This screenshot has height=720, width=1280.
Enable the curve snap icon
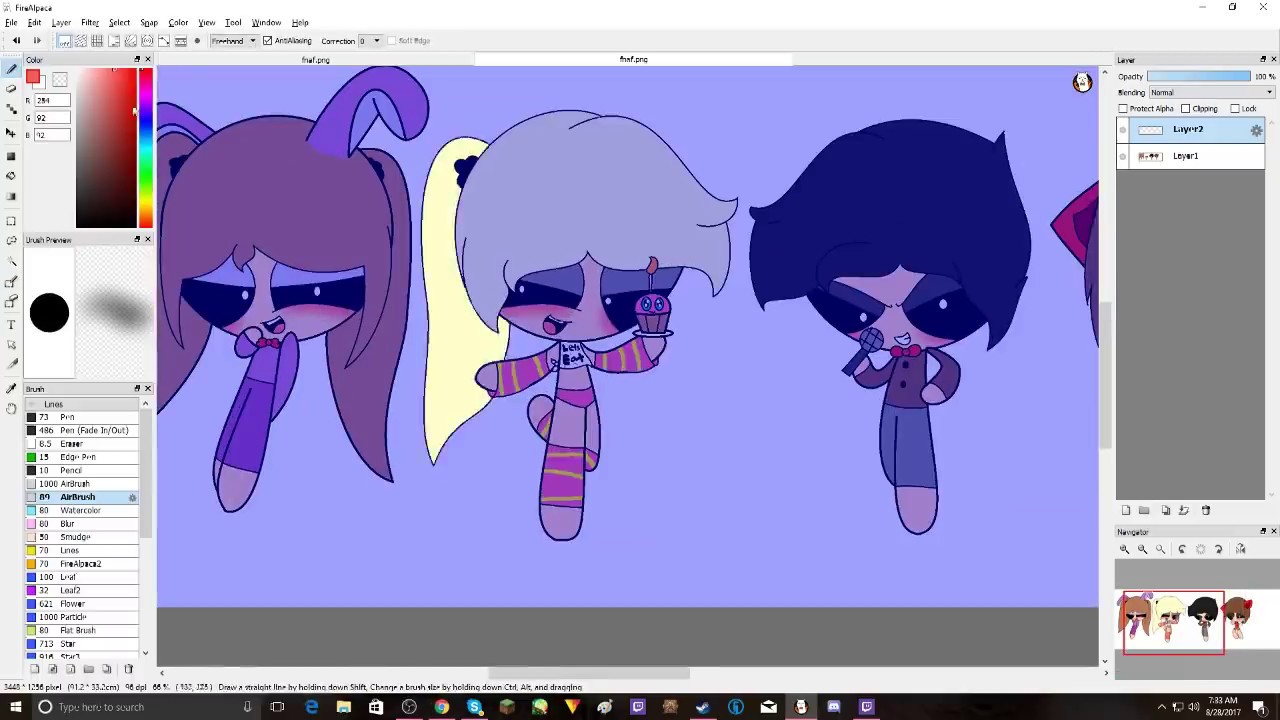(164, 41)
